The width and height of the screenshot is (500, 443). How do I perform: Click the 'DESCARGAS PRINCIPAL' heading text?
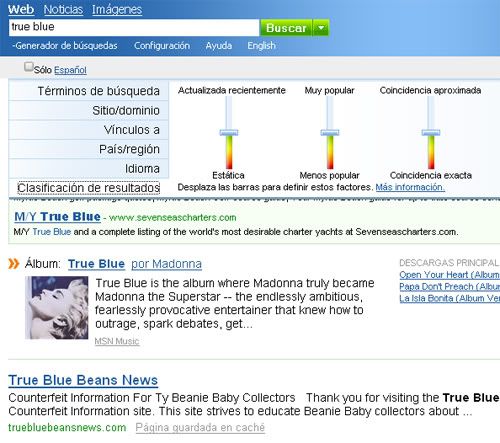449,263
